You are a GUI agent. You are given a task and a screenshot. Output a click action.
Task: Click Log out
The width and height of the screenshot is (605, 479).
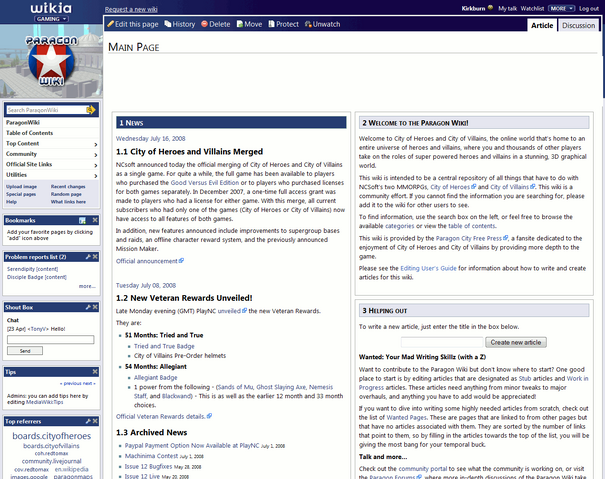[x=589, y=8]
